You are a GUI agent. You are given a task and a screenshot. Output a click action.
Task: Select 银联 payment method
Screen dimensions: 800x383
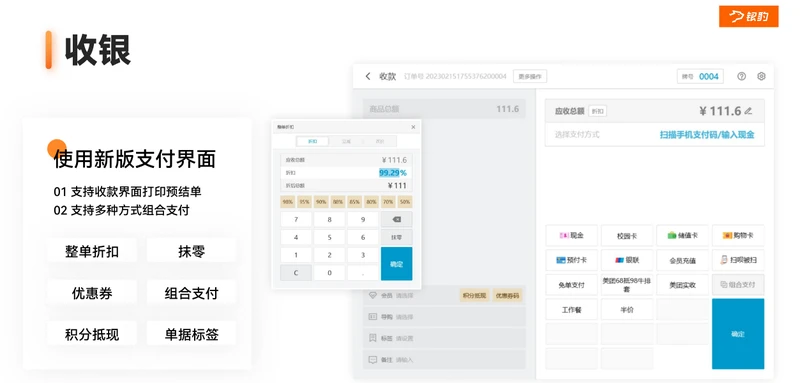click(627, 260)
